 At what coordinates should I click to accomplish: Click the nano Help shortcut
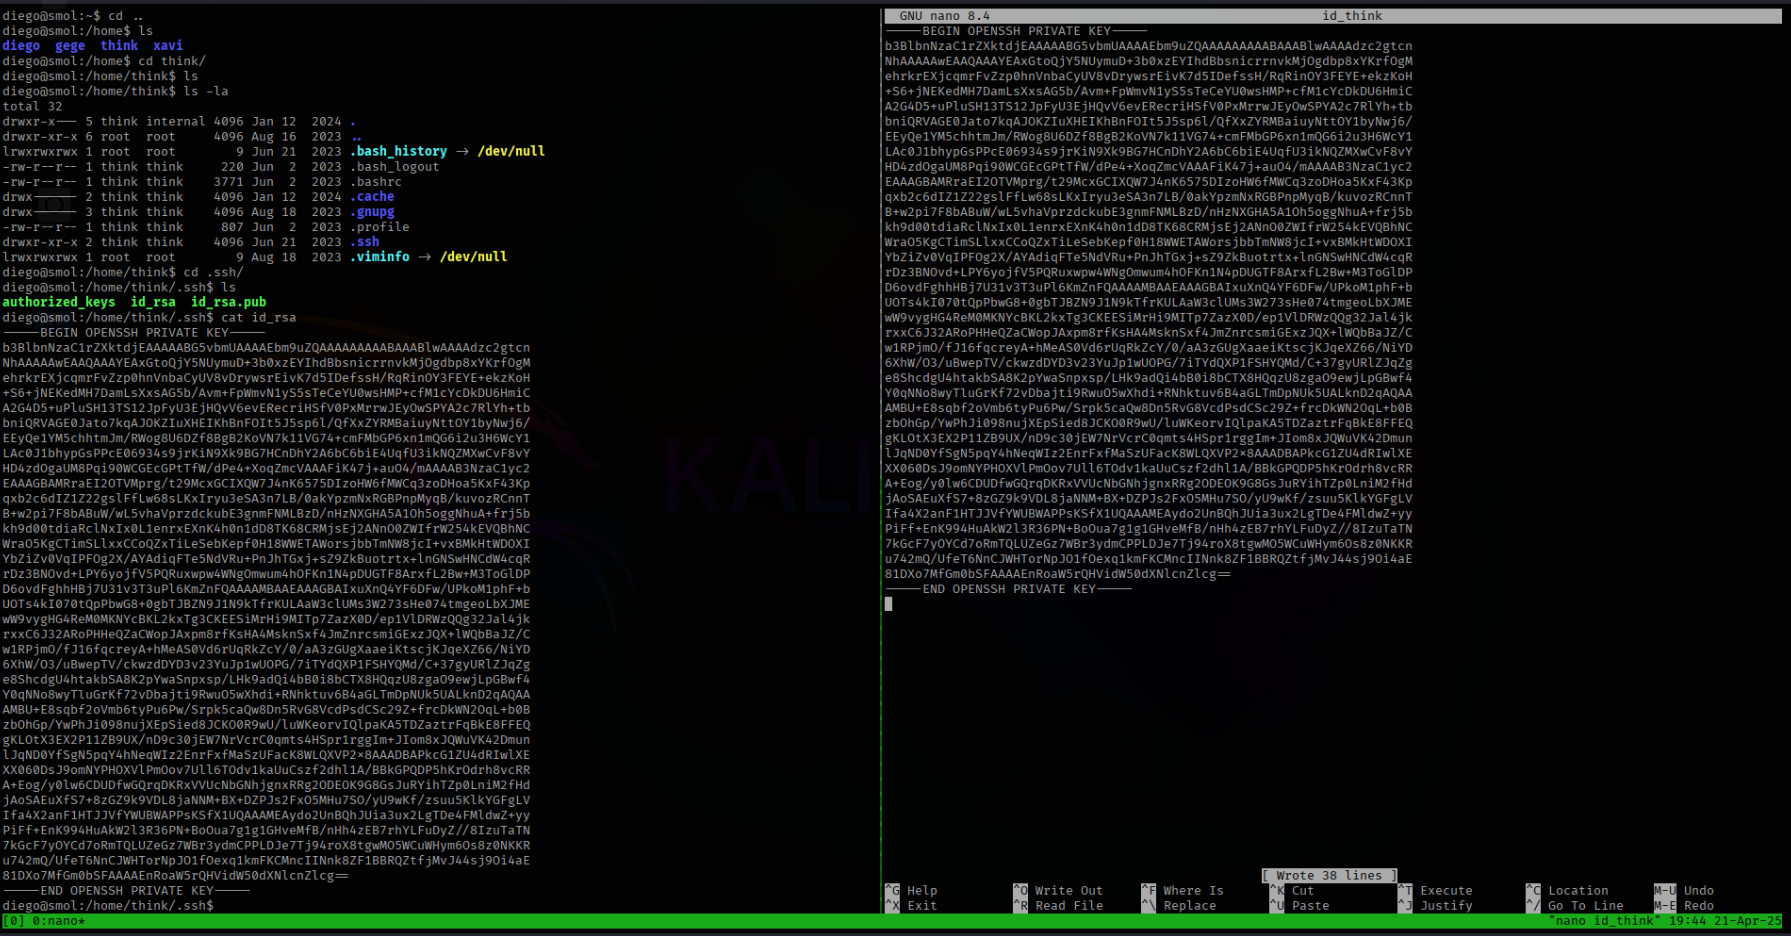point(911,891)
